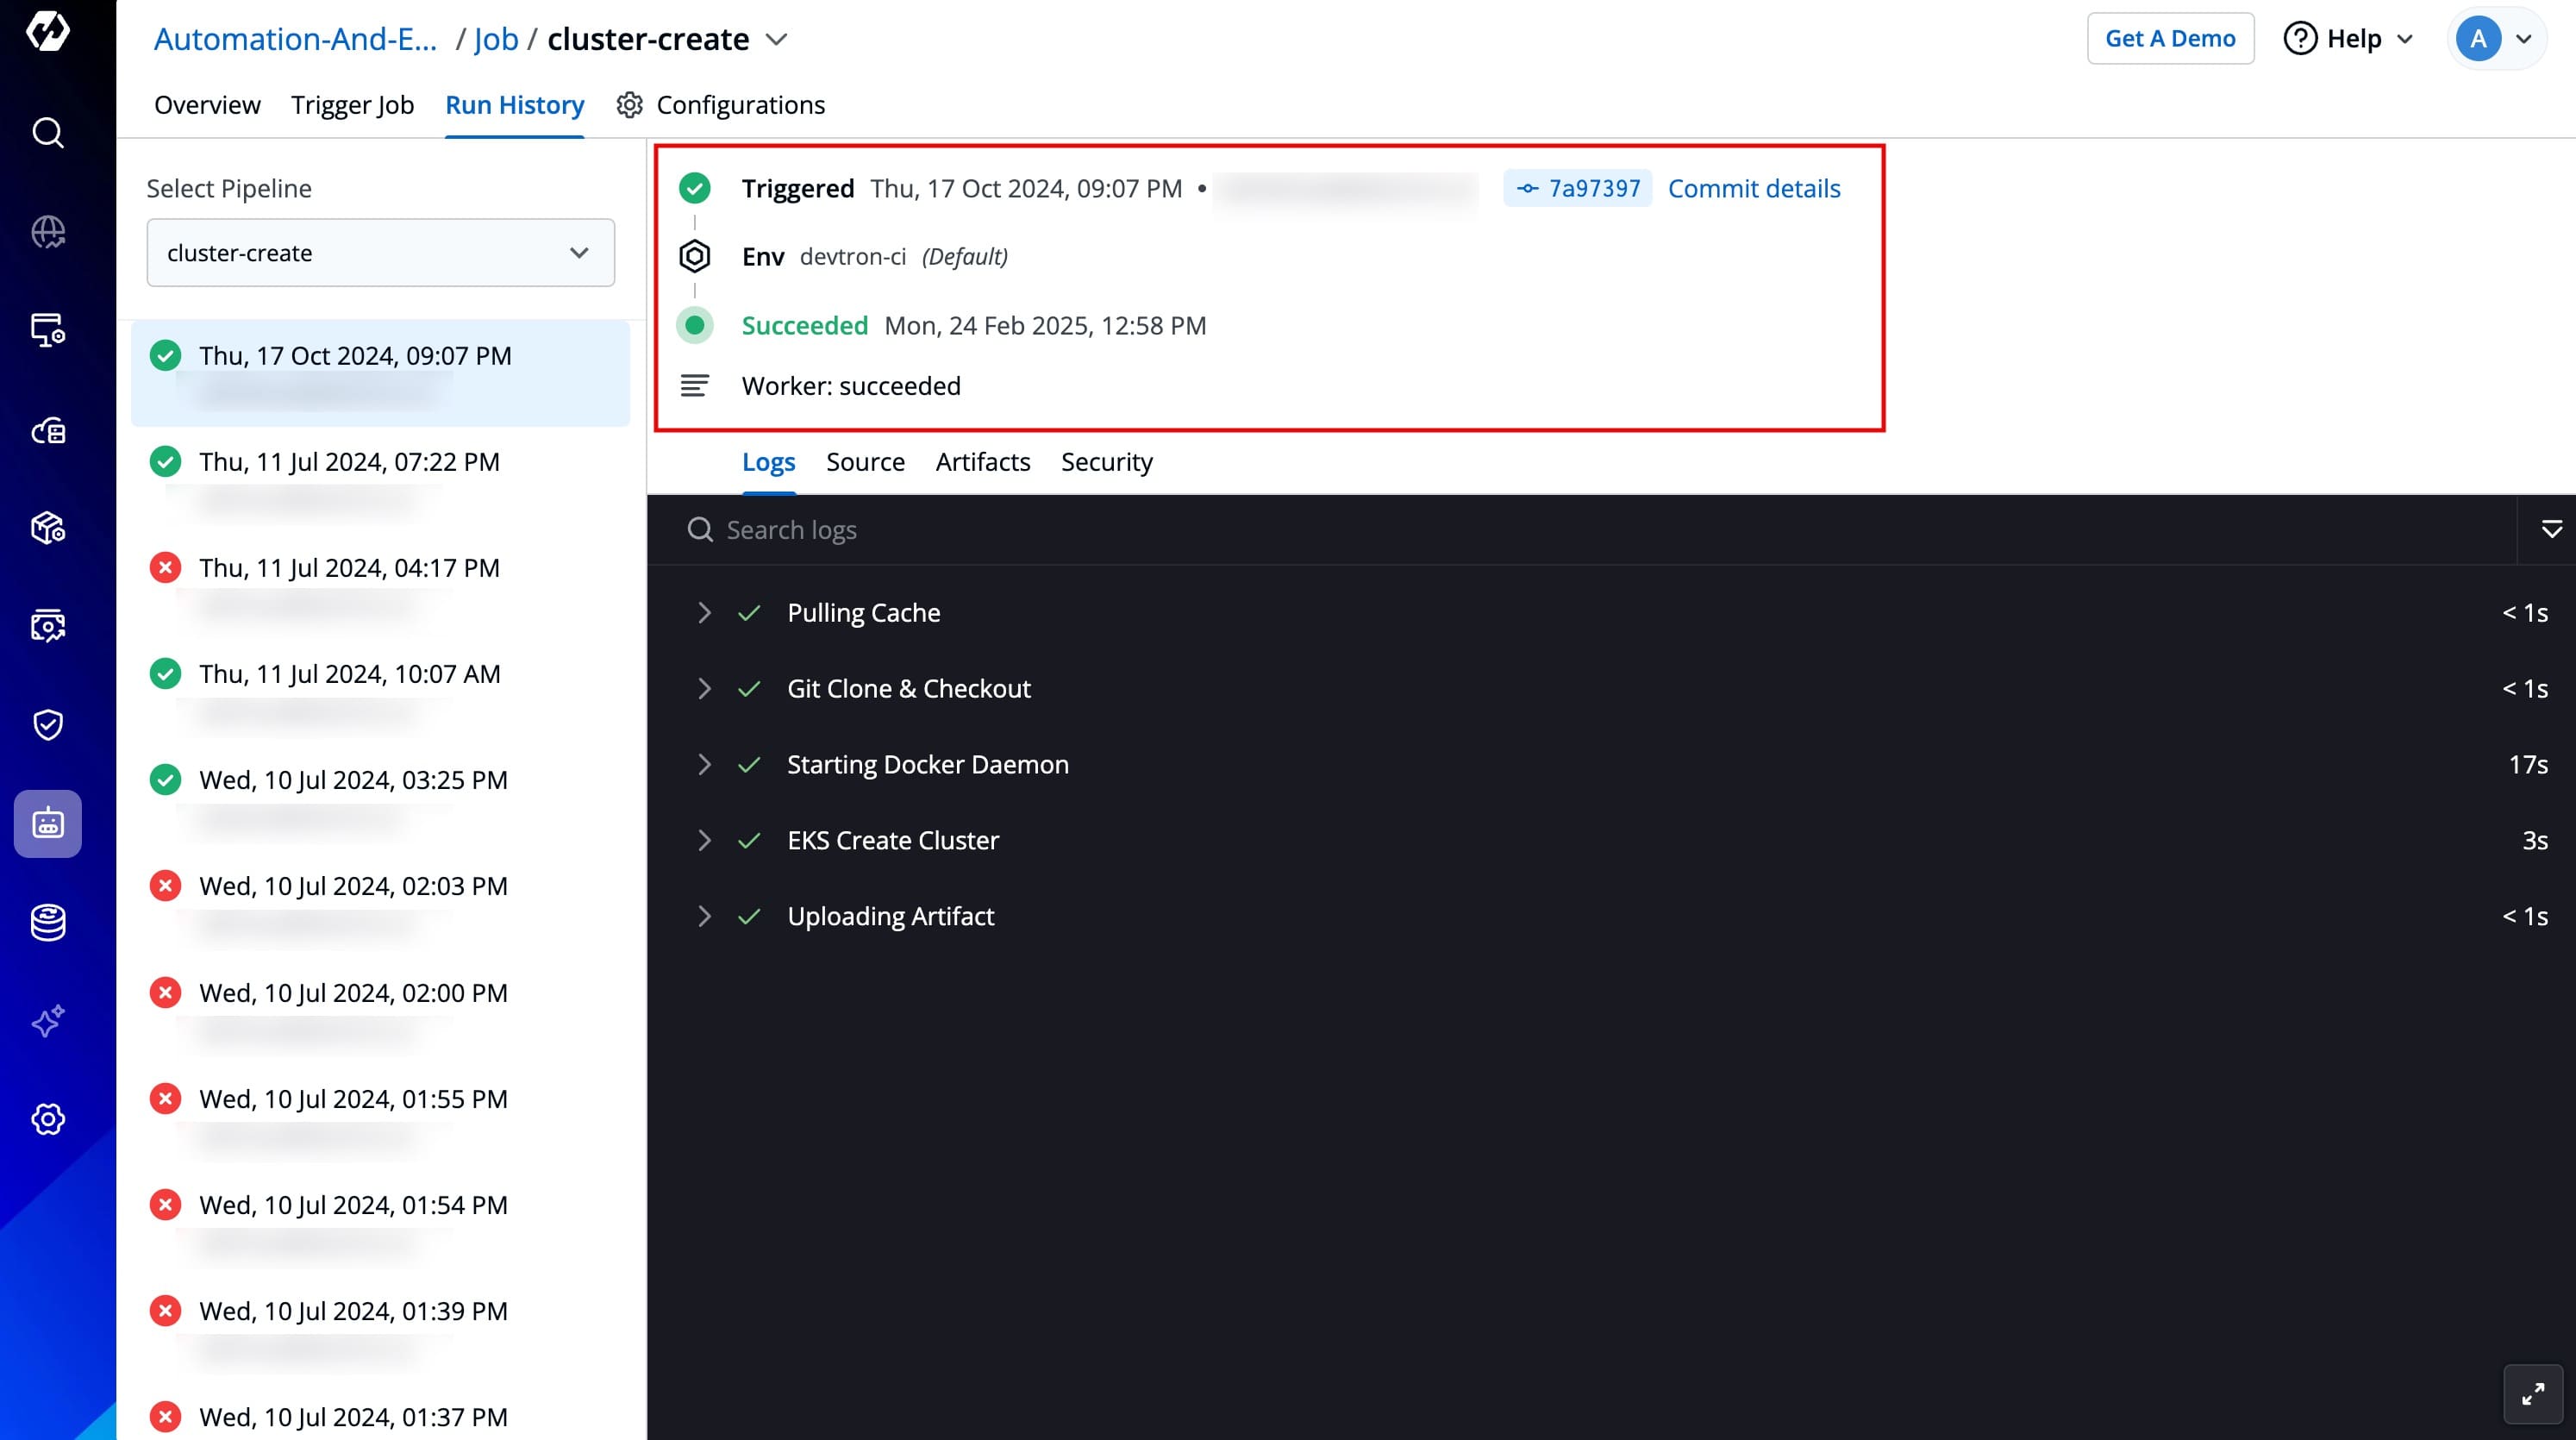Expand Starting Docker Daemon log stage
The width and height of the screenshot is (2576, 1440).
coord(704,764)
